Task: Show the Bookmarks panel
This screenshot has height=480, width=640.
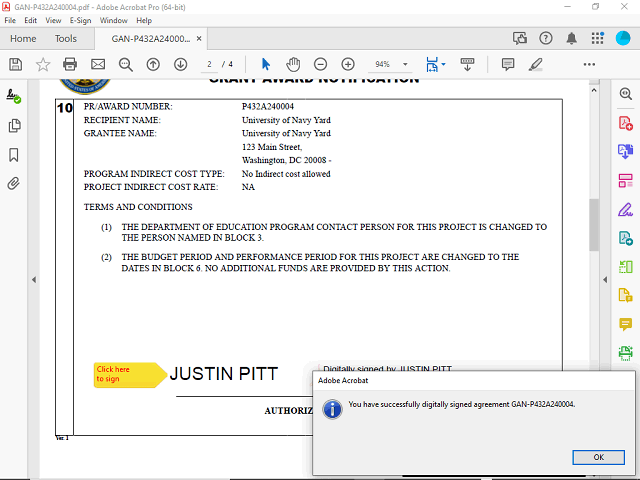Action: tap(14, 155)
